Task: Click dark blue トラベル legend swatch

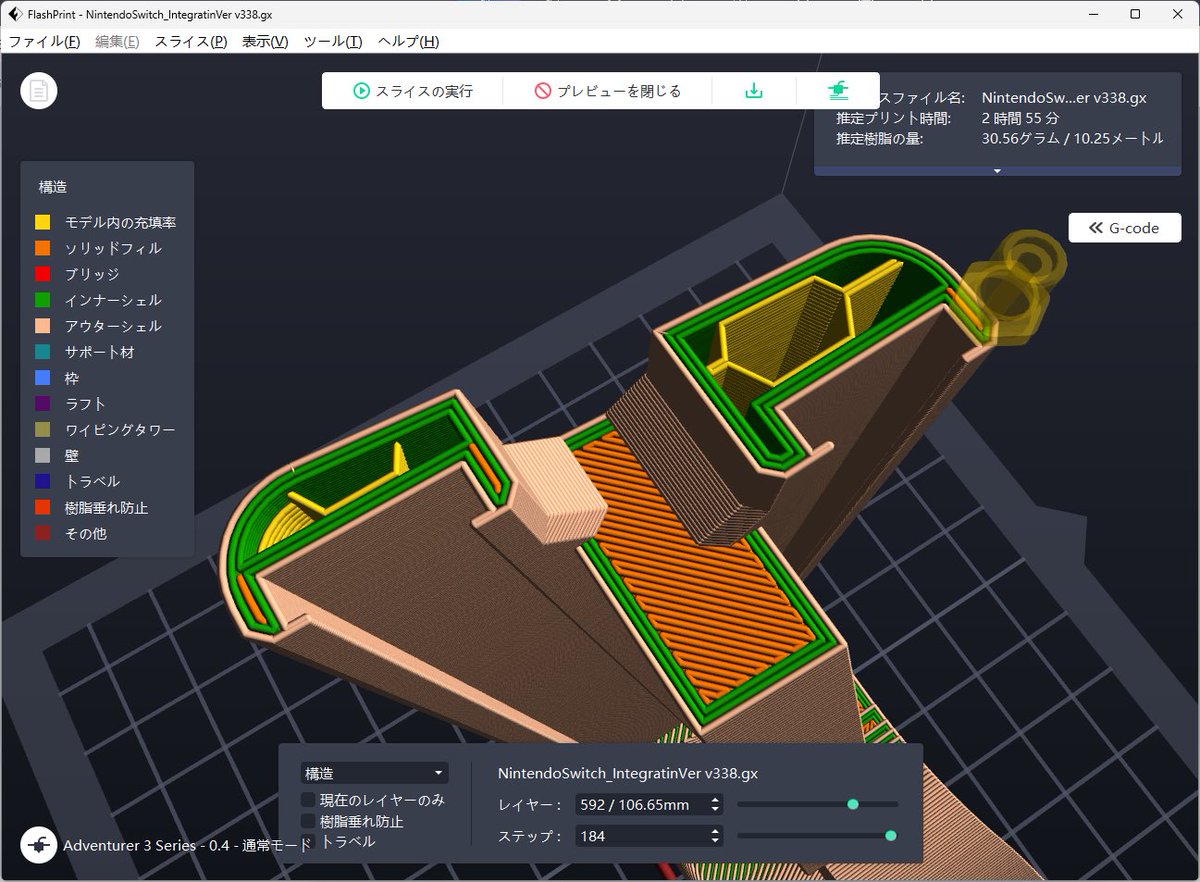Action: point(42,482)
